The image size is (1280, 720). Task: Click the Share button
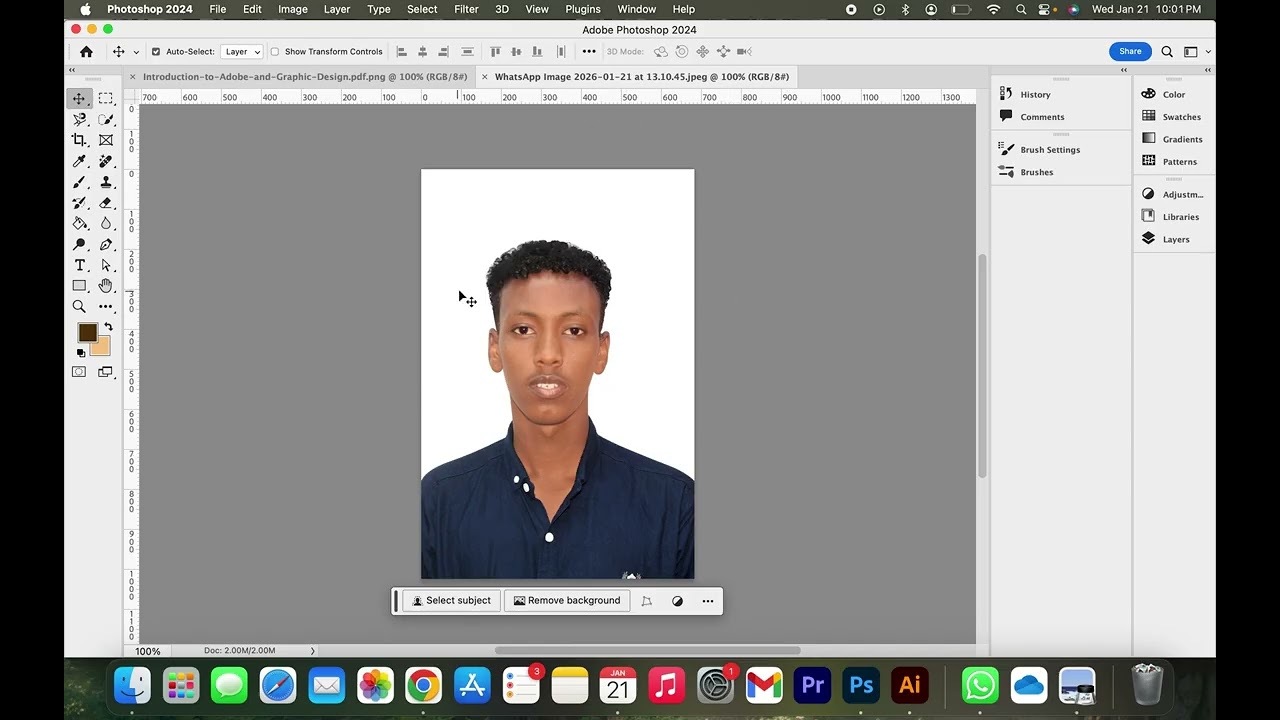coord(1130,51)
